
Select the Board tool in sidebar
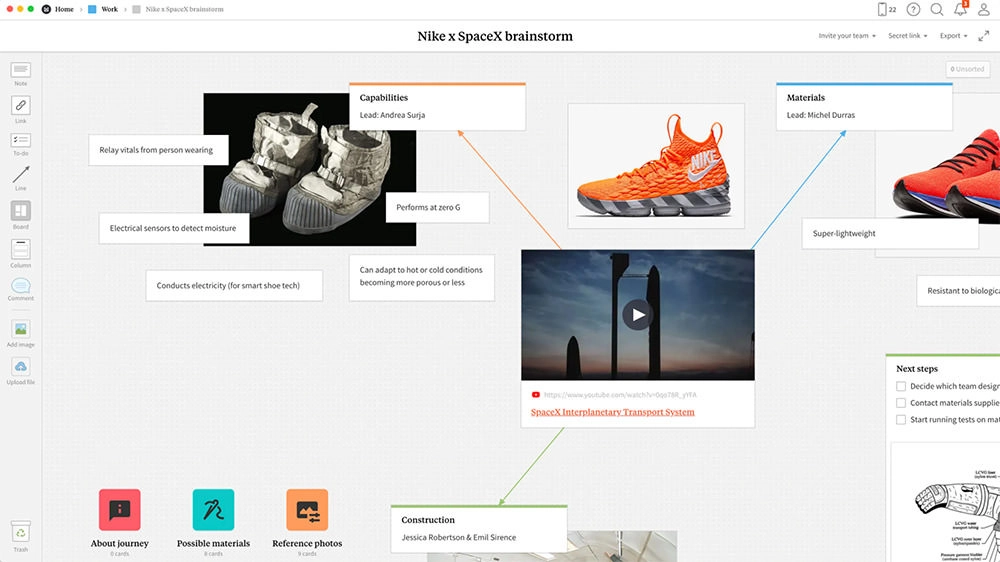[20, 211]
